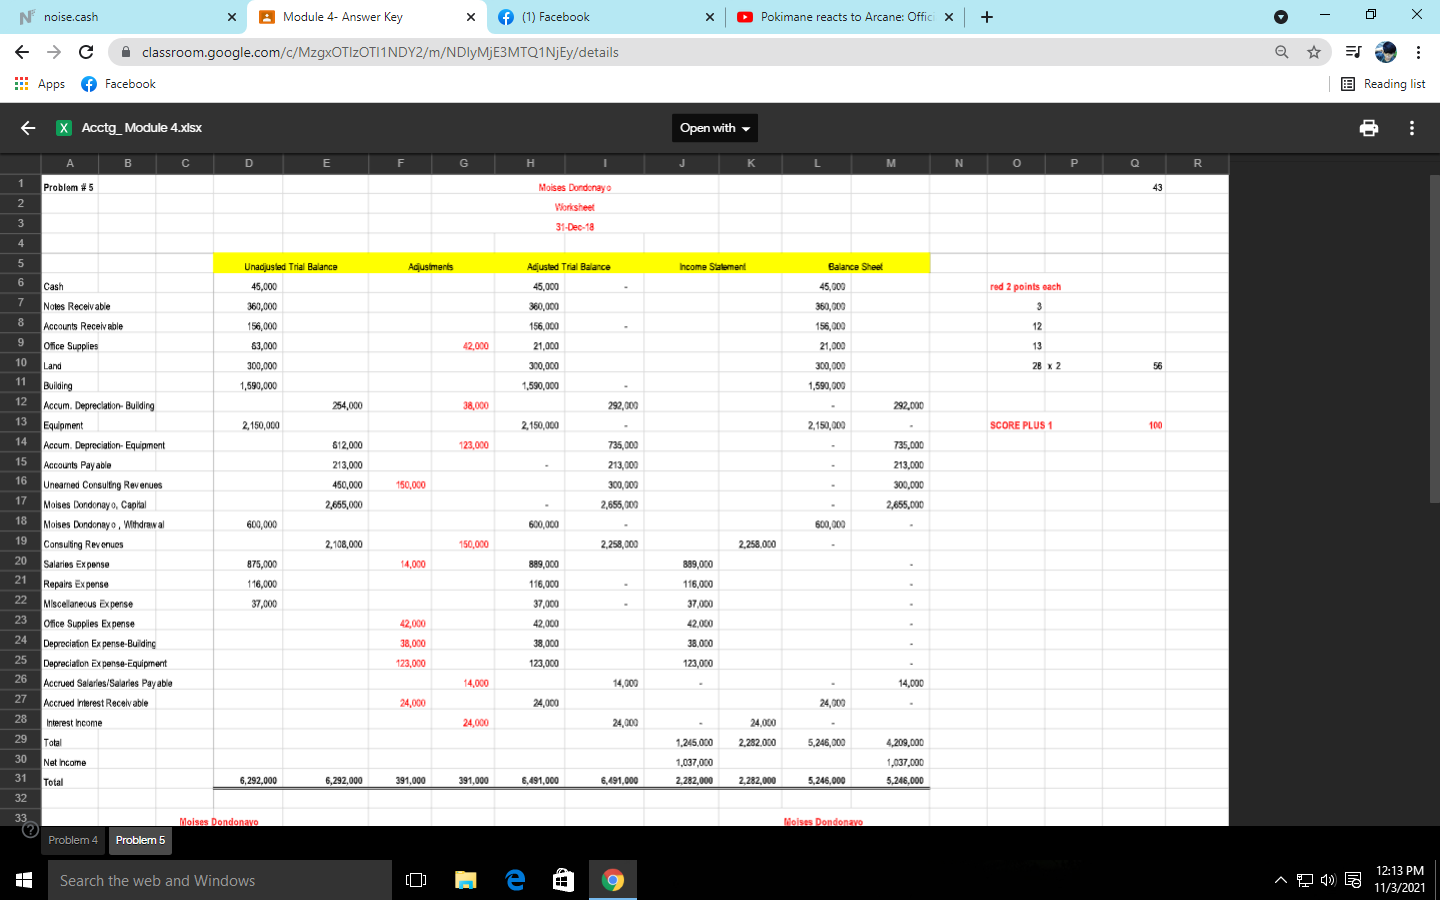
Task: Open the network icon in system tray
Action: [1304, 880]
